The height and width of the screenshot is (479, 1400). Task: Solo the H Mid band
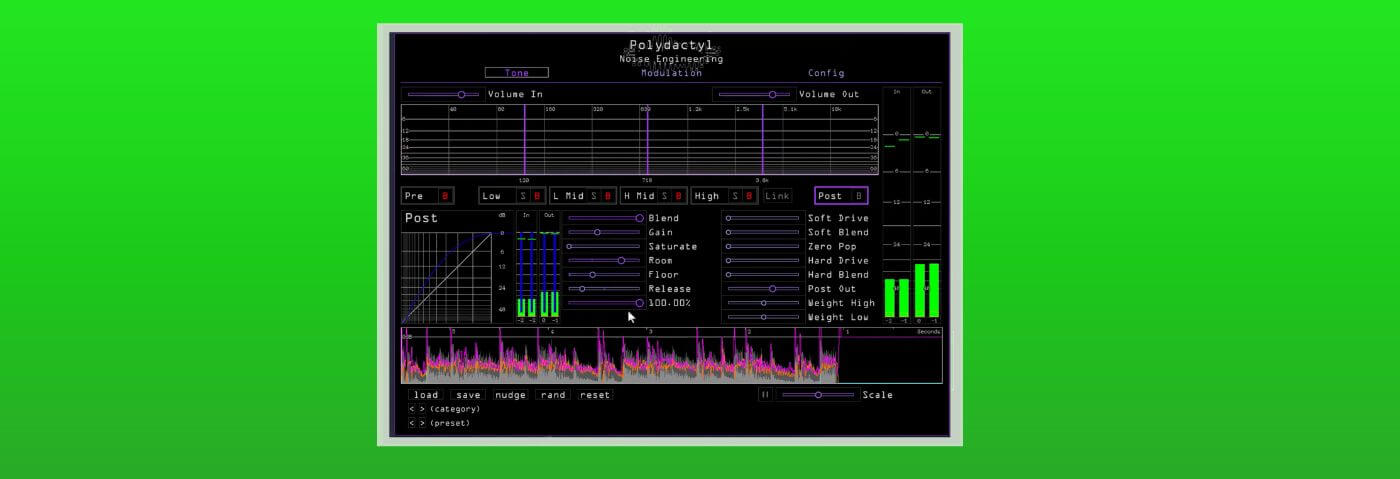665,196
